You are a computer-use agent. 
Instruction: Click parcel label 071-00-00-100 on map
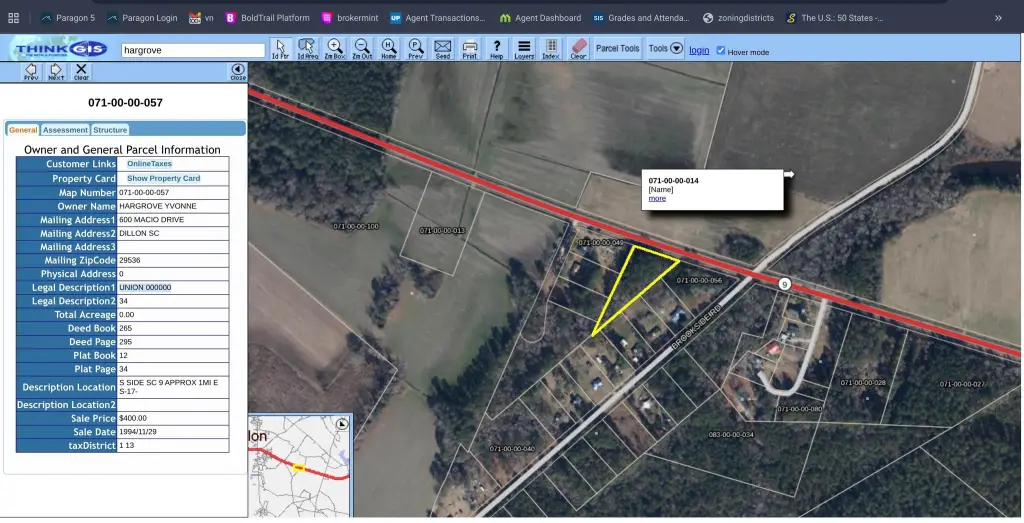click(x=356, y=227)
